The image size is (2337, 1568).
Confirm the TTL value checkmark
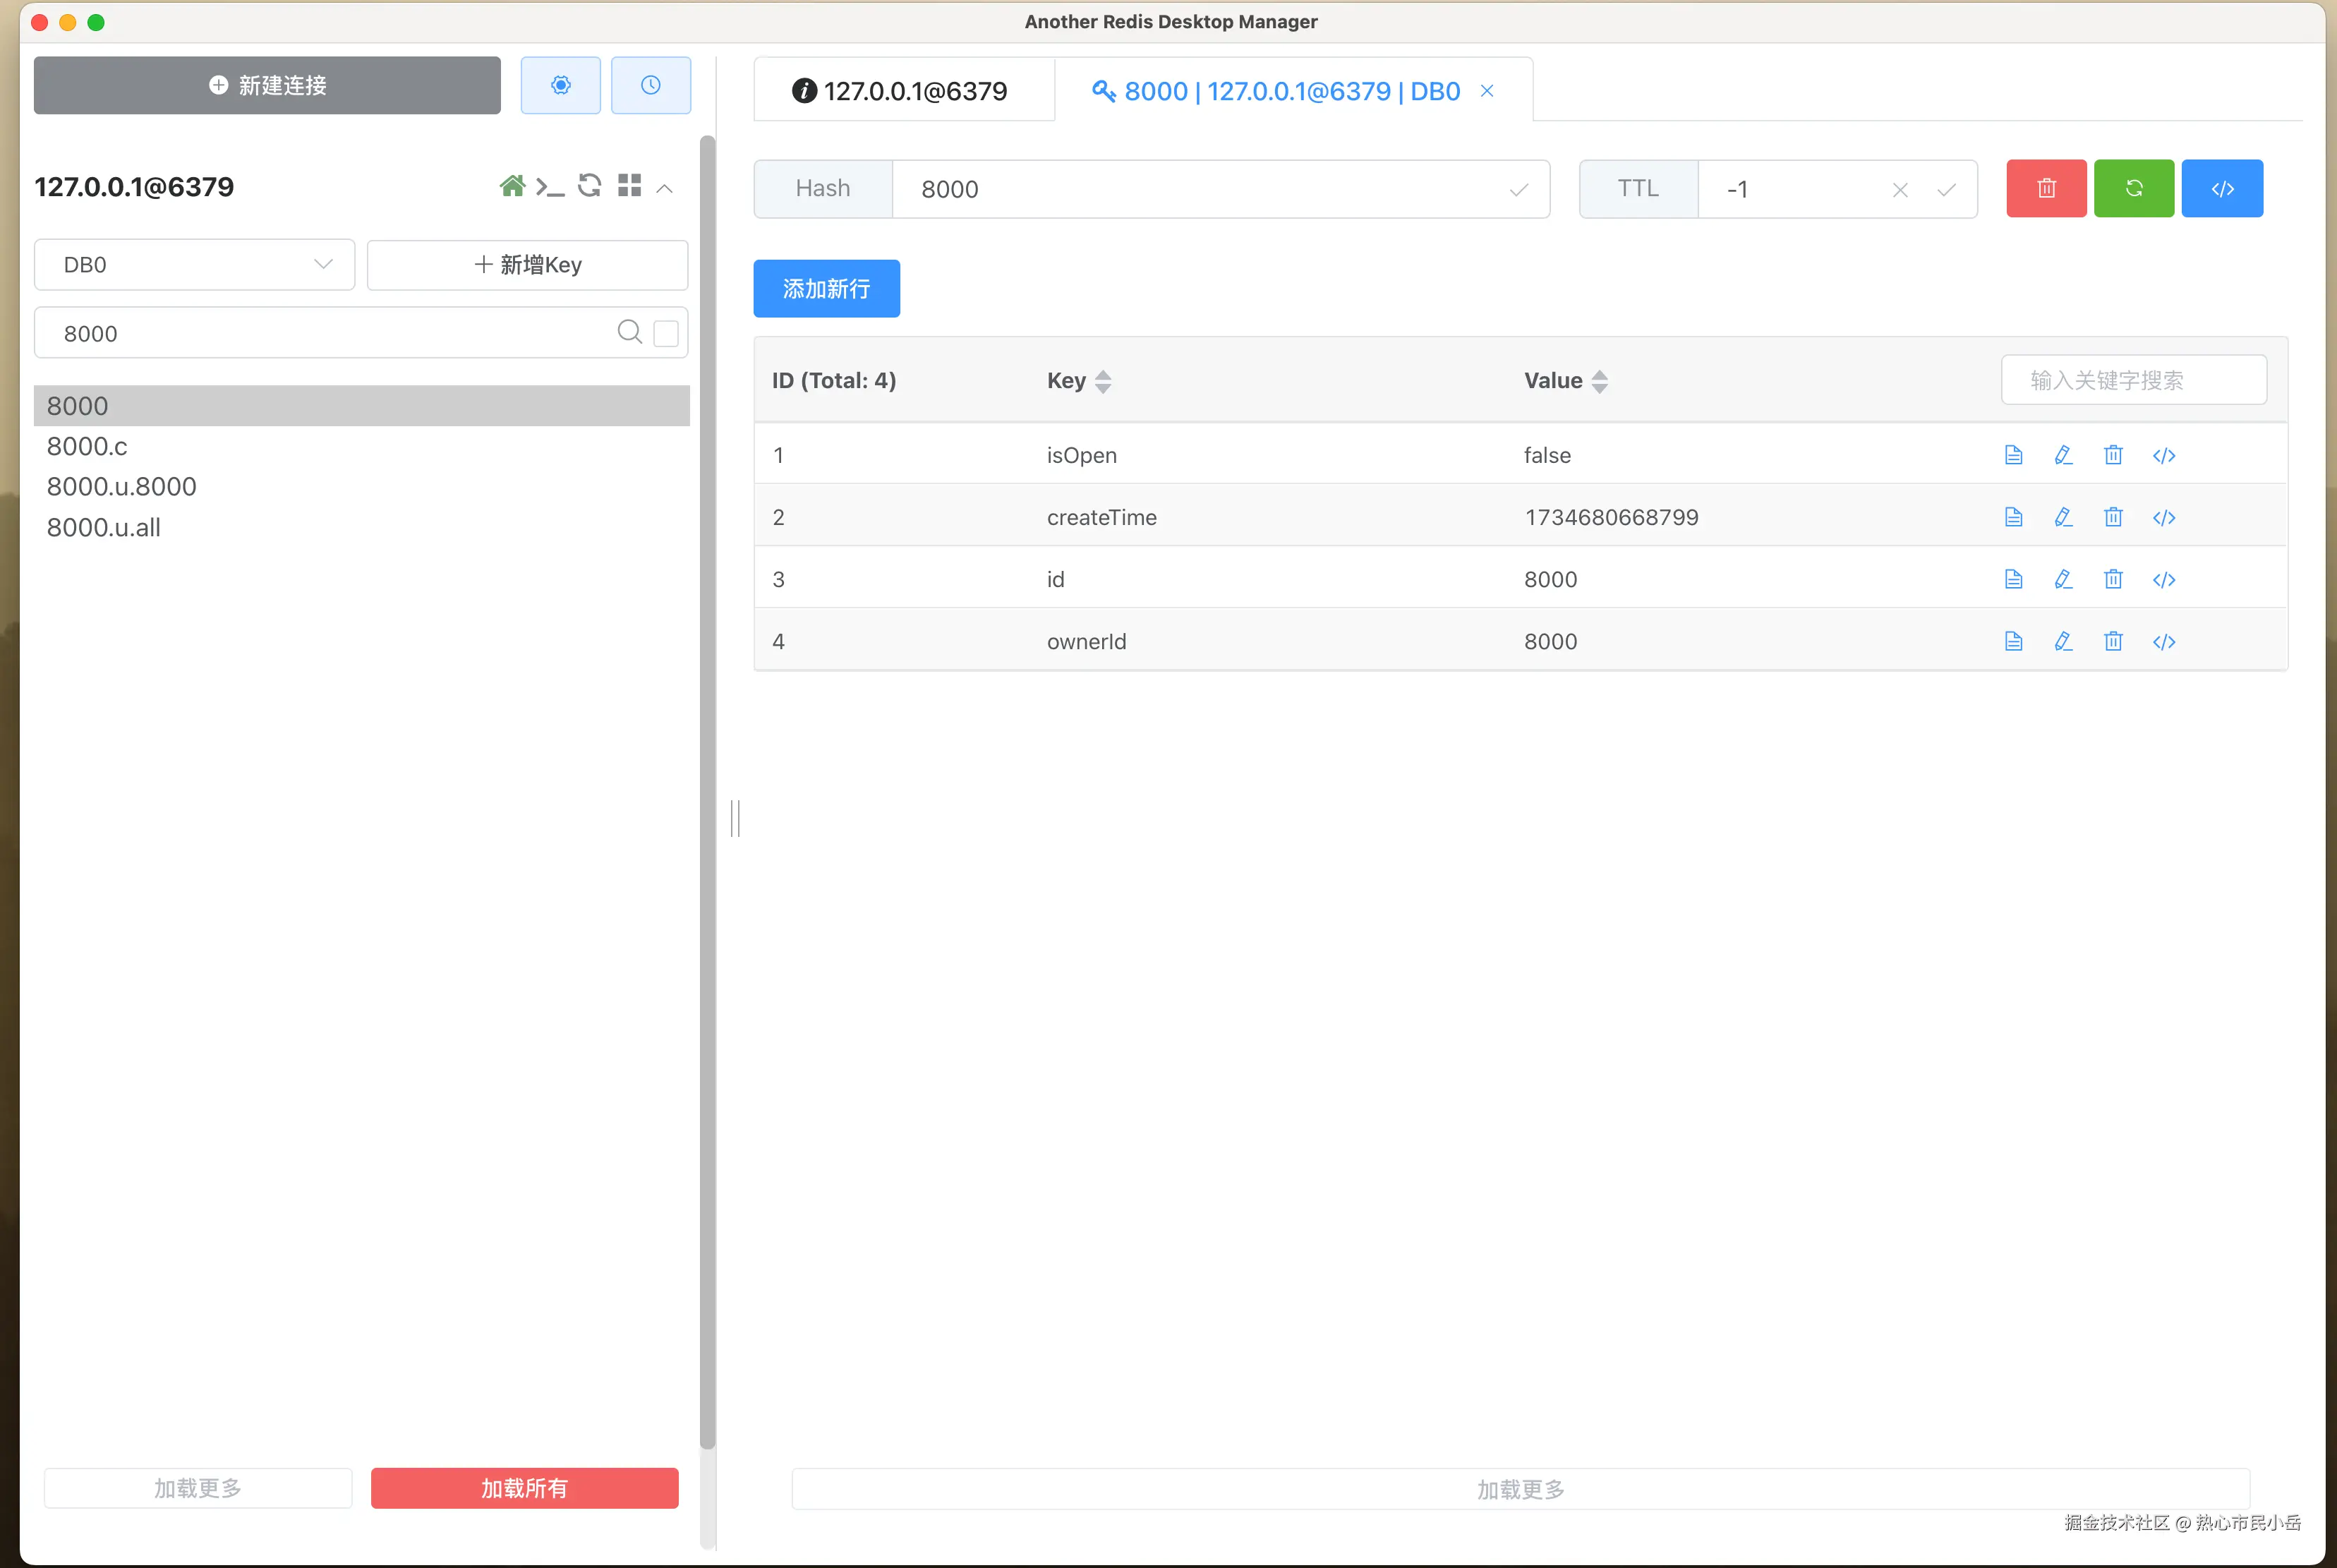click(x=1945, y=190)
